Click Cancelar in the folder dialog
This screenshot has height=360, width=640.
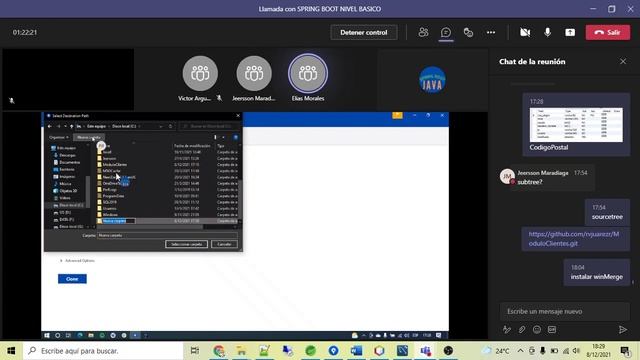(224, 244)
